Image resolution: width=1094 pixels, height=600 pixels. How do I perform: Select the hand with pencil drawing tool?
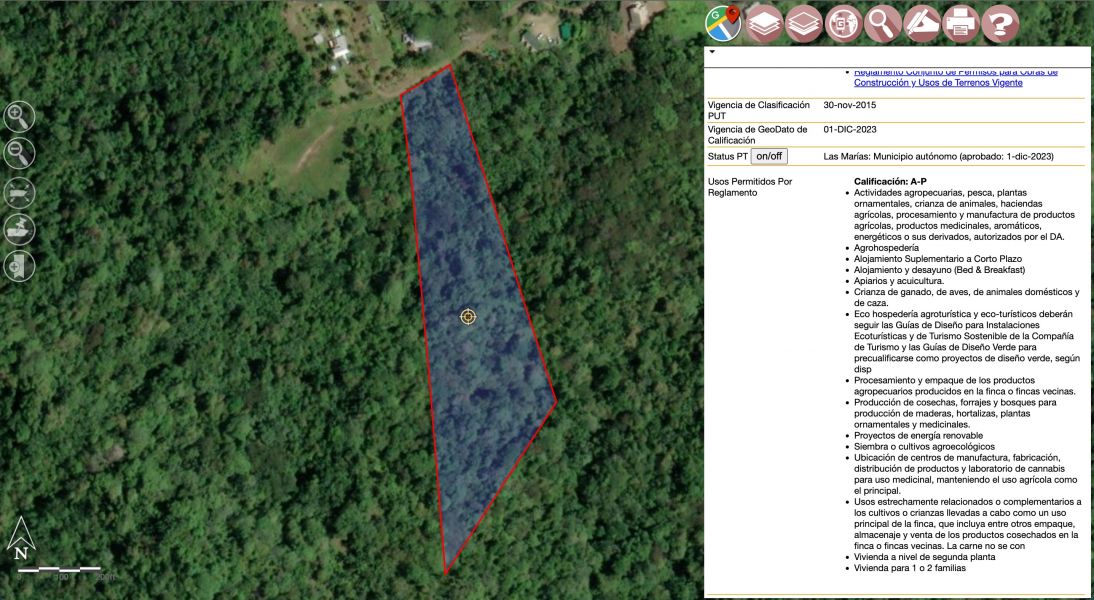tap(922, 22)
